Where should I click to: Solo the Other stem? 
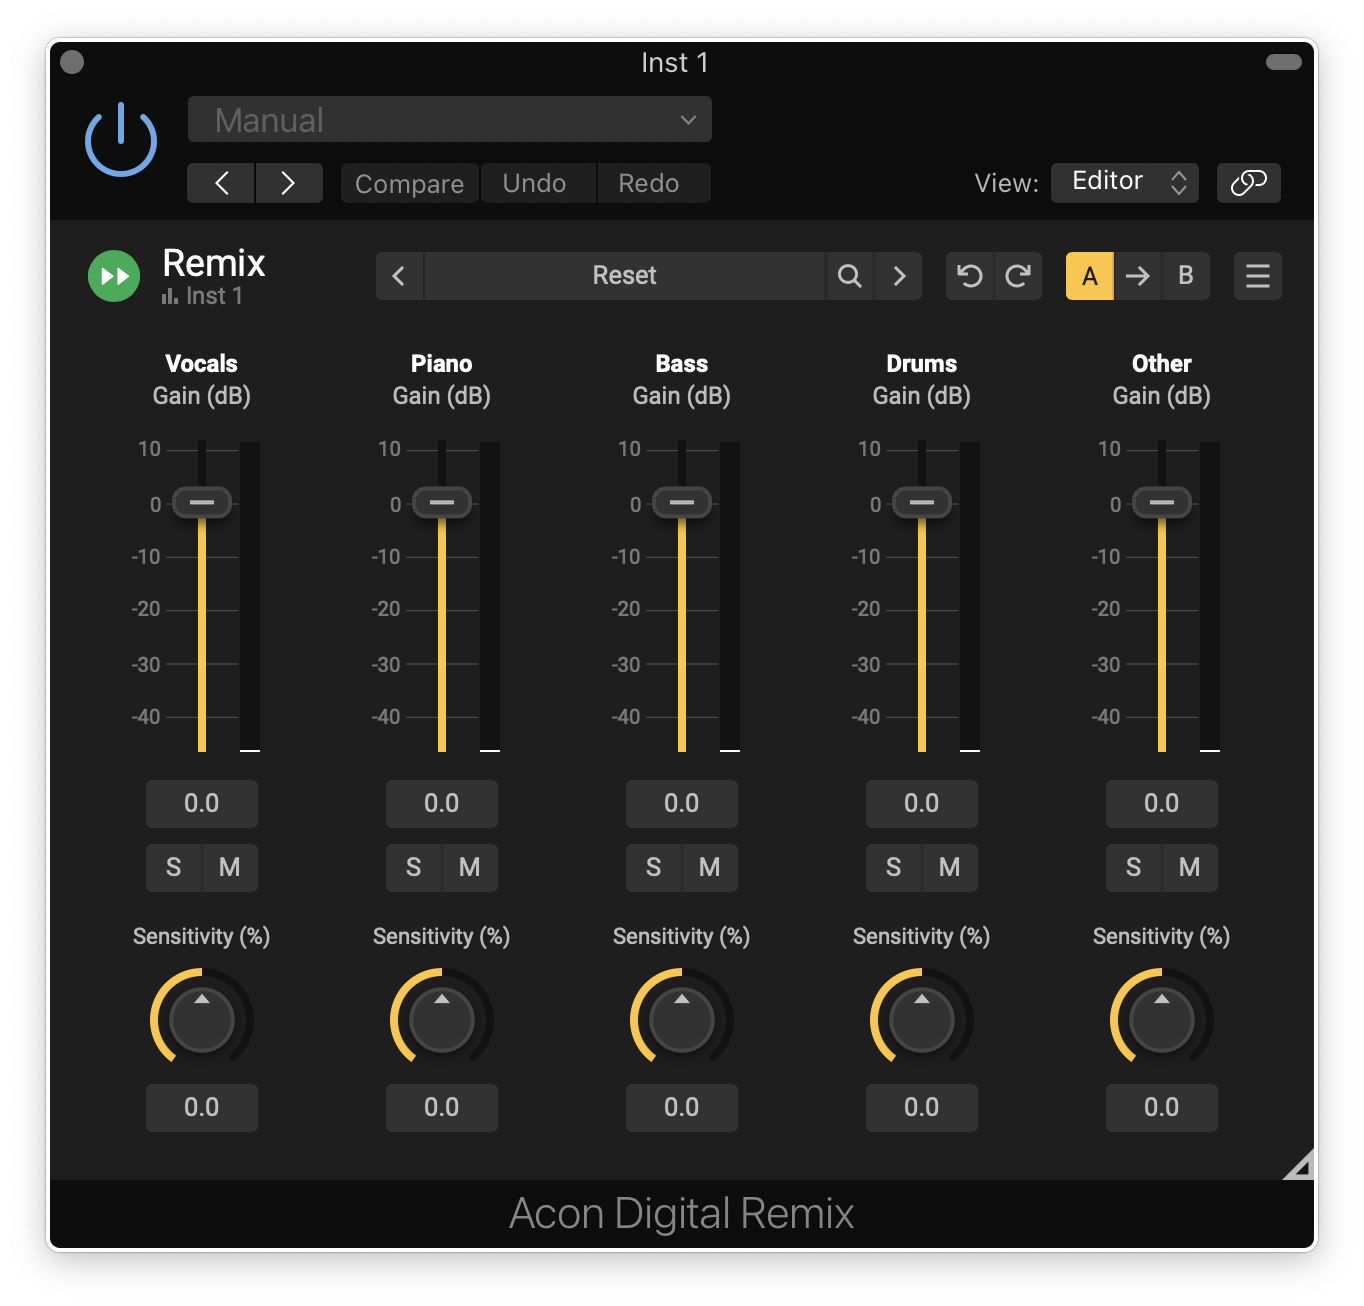(x=1134, y=867)
